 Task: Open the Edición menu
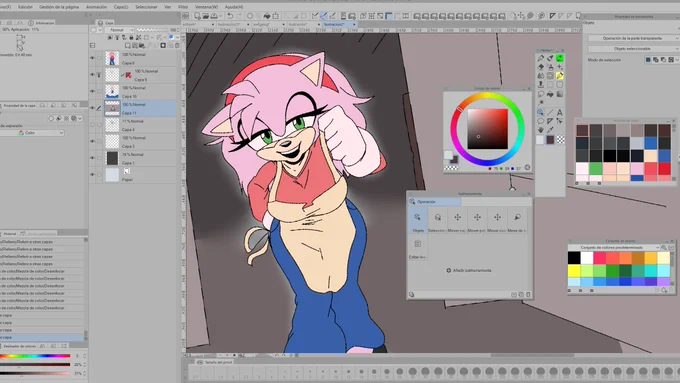tap(25, 7)
